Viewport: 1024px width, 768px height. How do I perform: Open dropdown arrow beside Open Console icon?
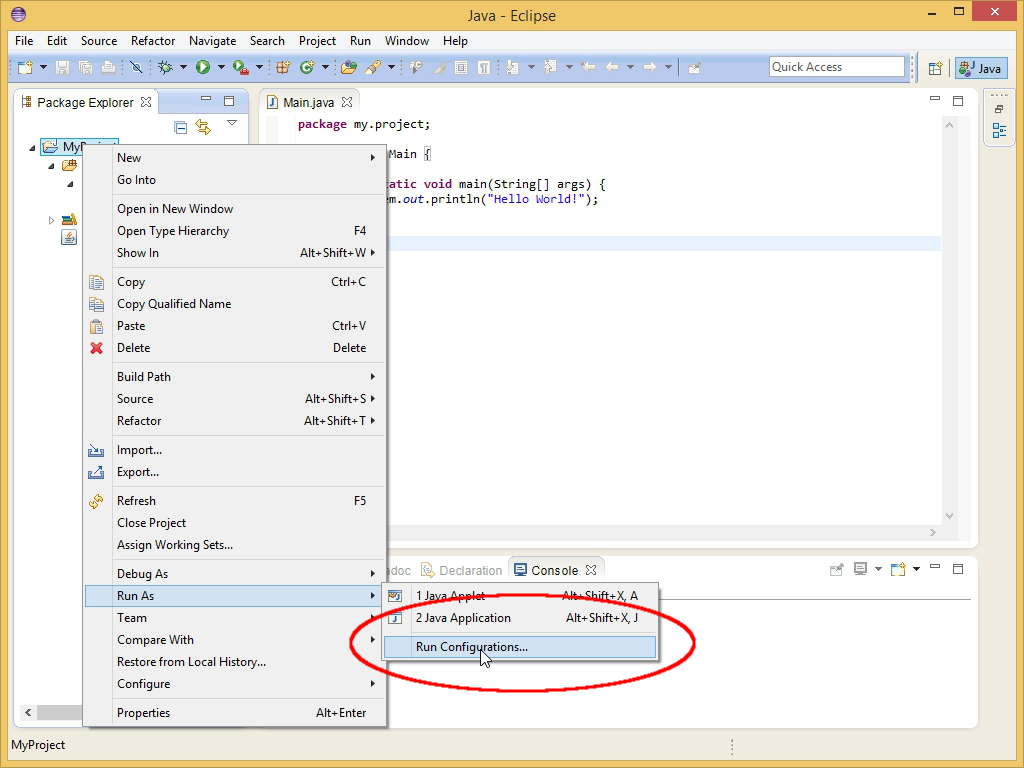pos(916,569)
